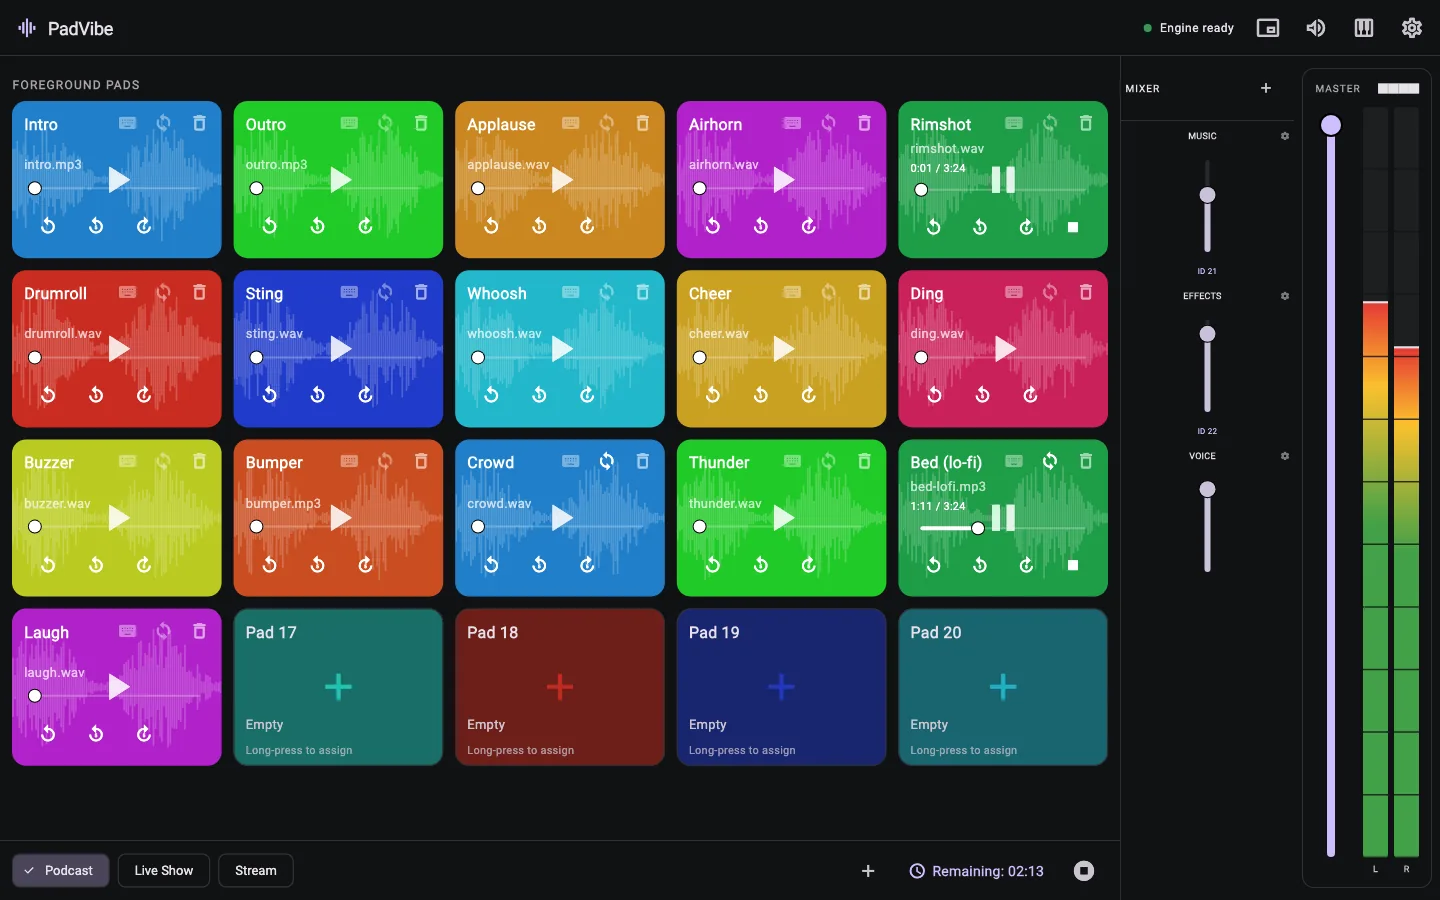Screen dimensions: 1440x900
Task: Assign a sound to empty Pad 18
Action: point(560,687)
